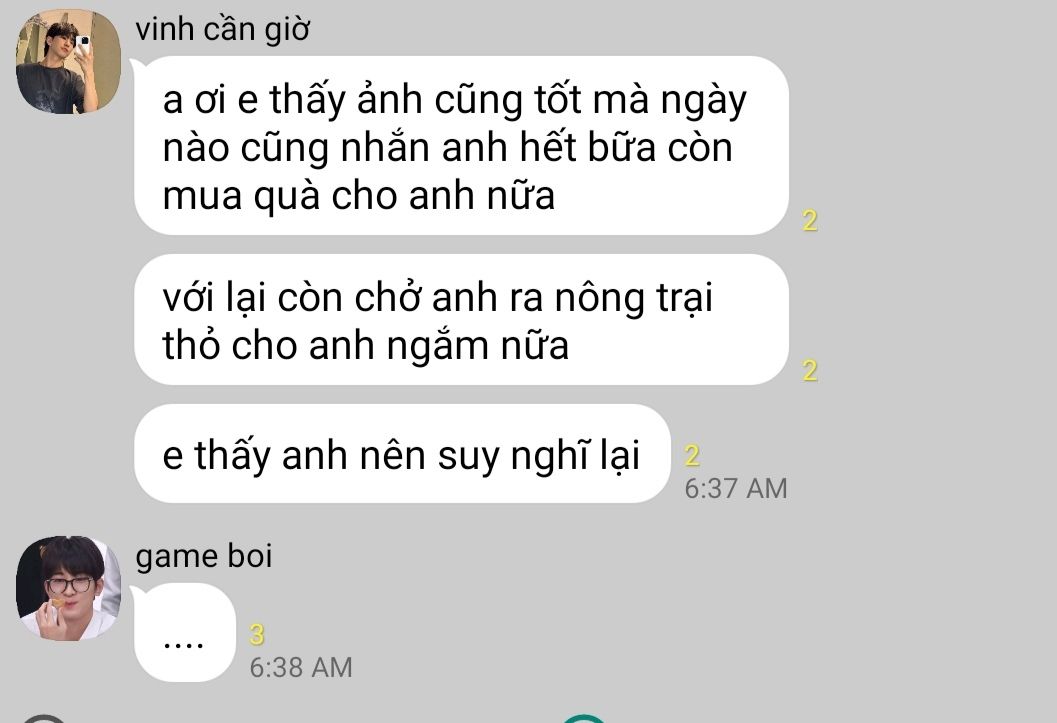
Task: Tap the glasses in game boi's avatar
Action: (69, 585)
